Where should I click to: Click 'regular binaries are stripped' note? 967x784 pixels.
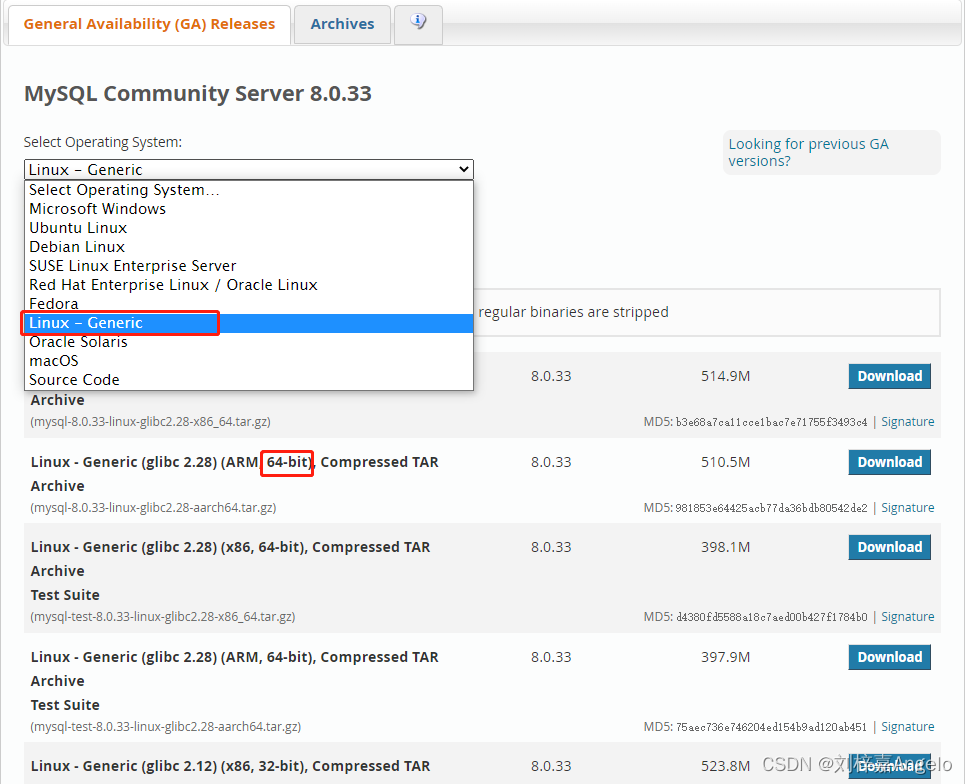coord(574,312)
